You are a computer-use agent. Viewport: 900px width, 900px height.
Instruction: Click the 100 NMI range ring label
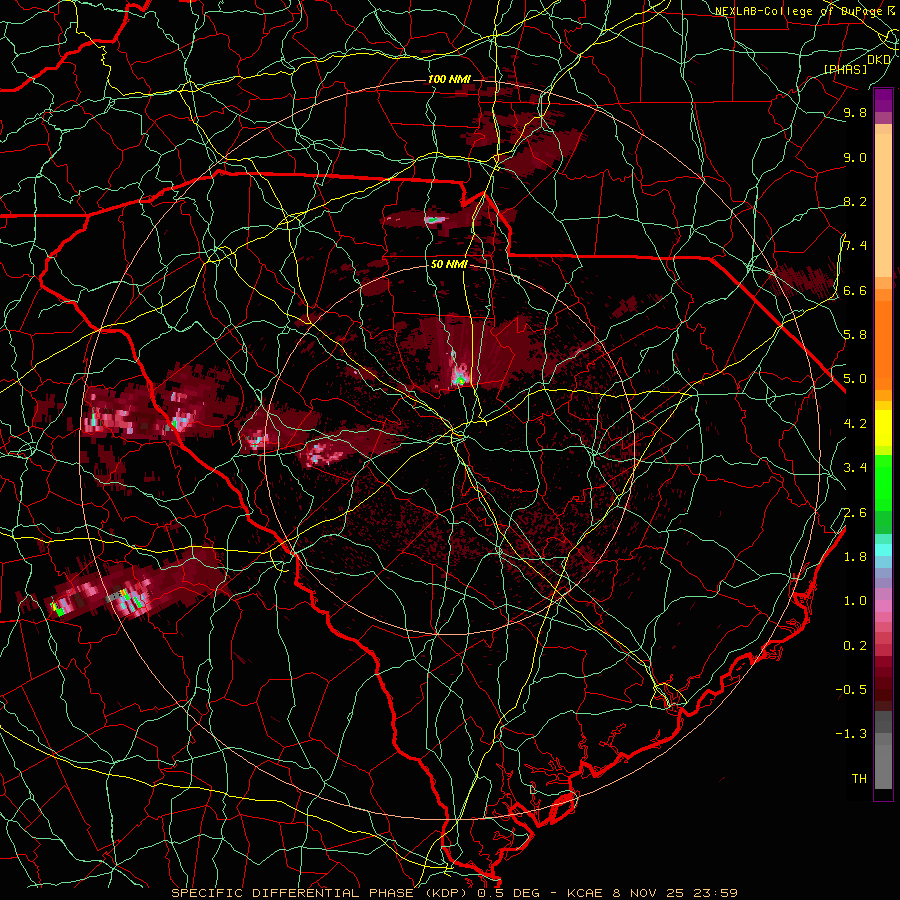449,79
